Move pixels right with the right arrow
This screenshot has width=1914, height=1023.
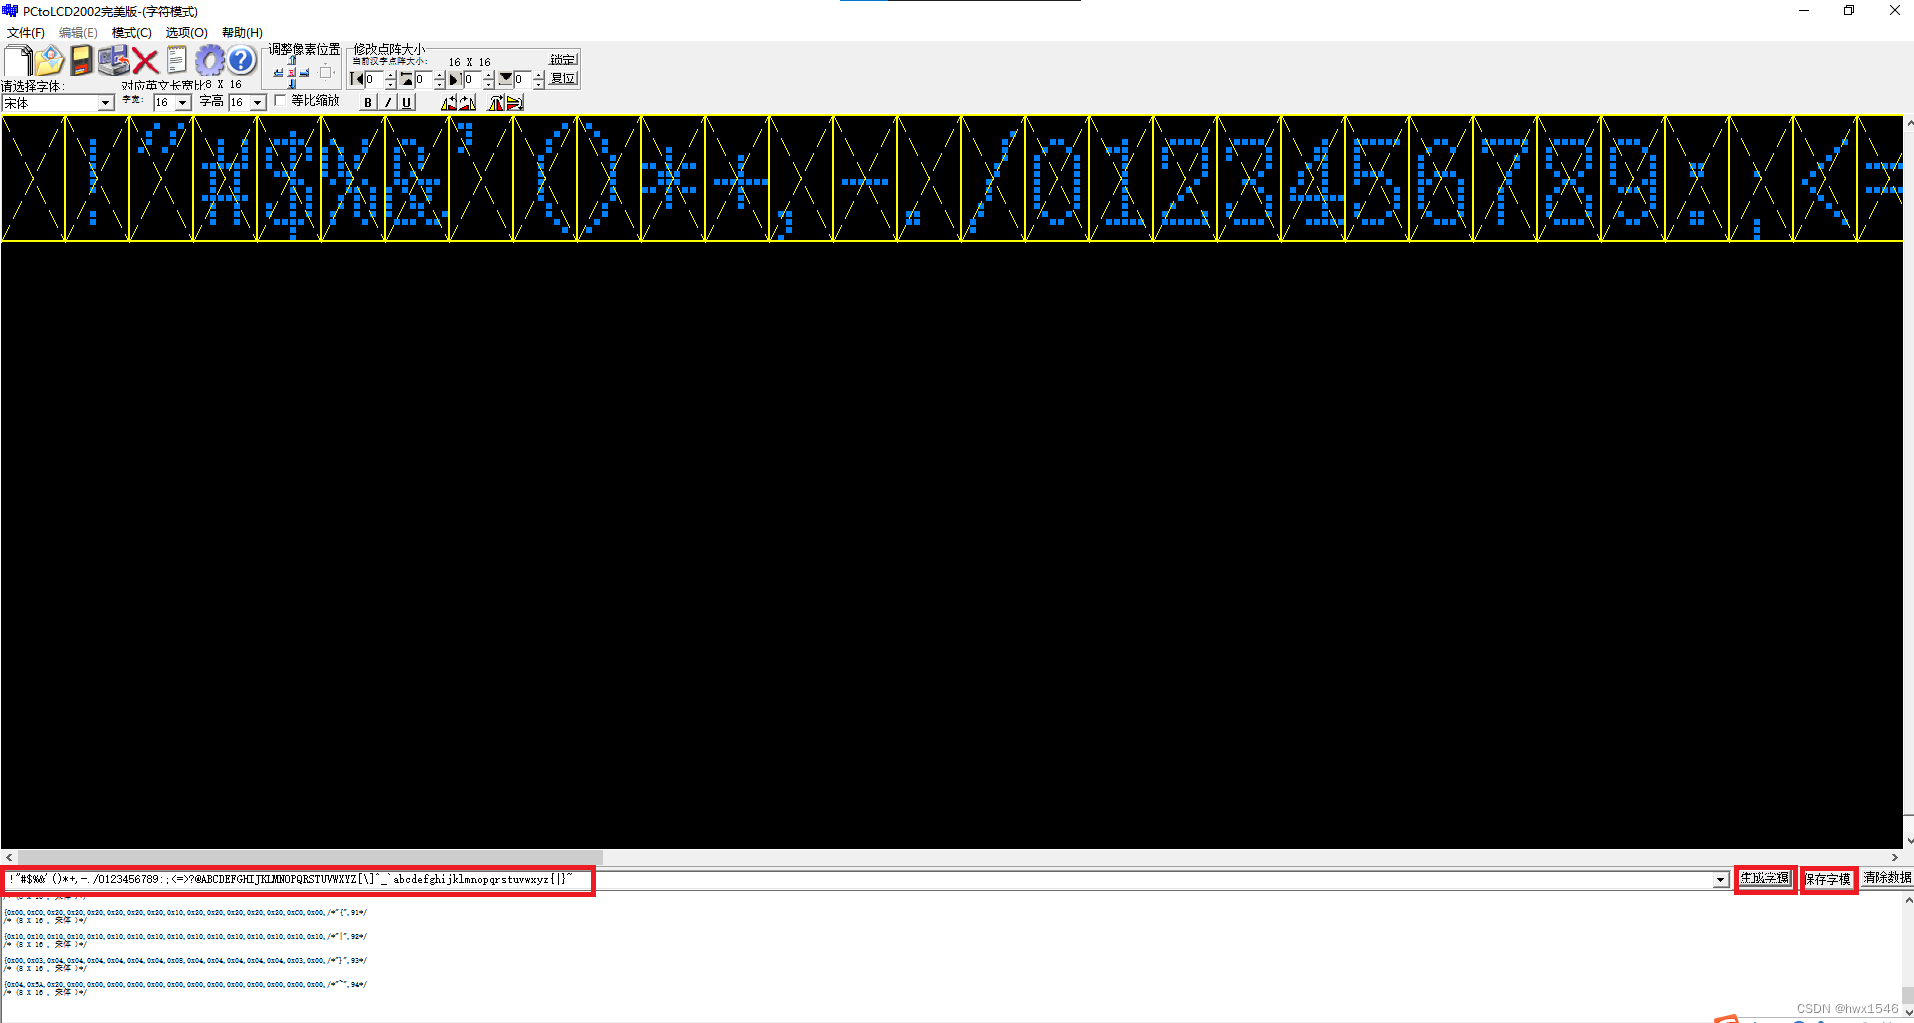click(x=304, y=73)
